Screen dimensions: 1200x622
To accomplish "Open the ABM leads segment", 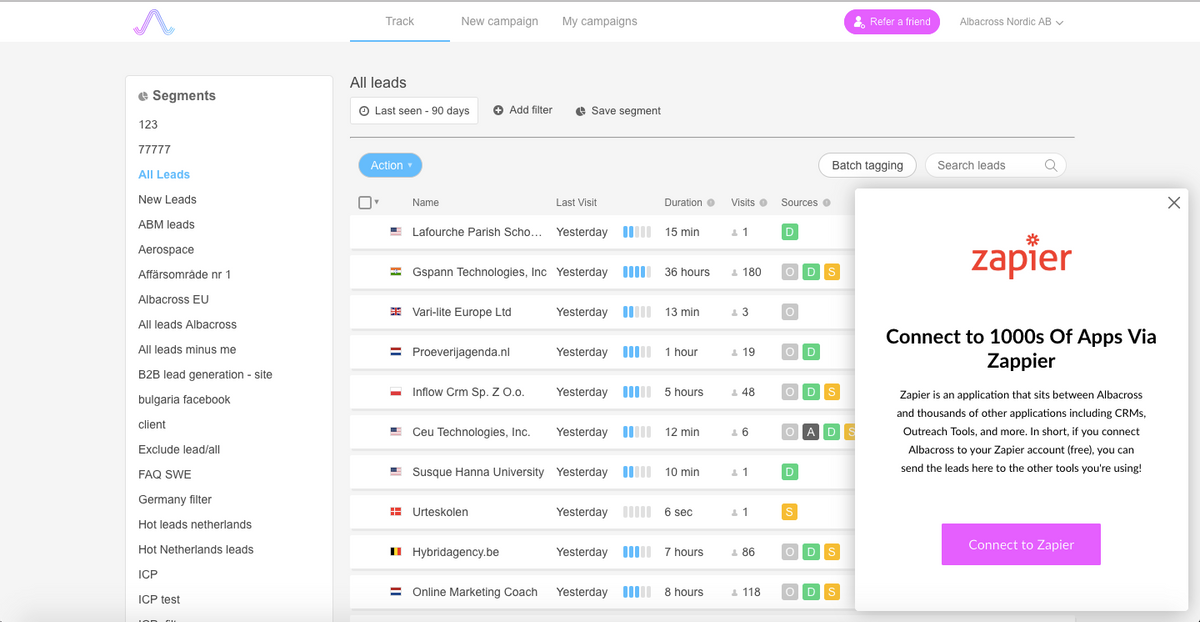I will [166, 225].
